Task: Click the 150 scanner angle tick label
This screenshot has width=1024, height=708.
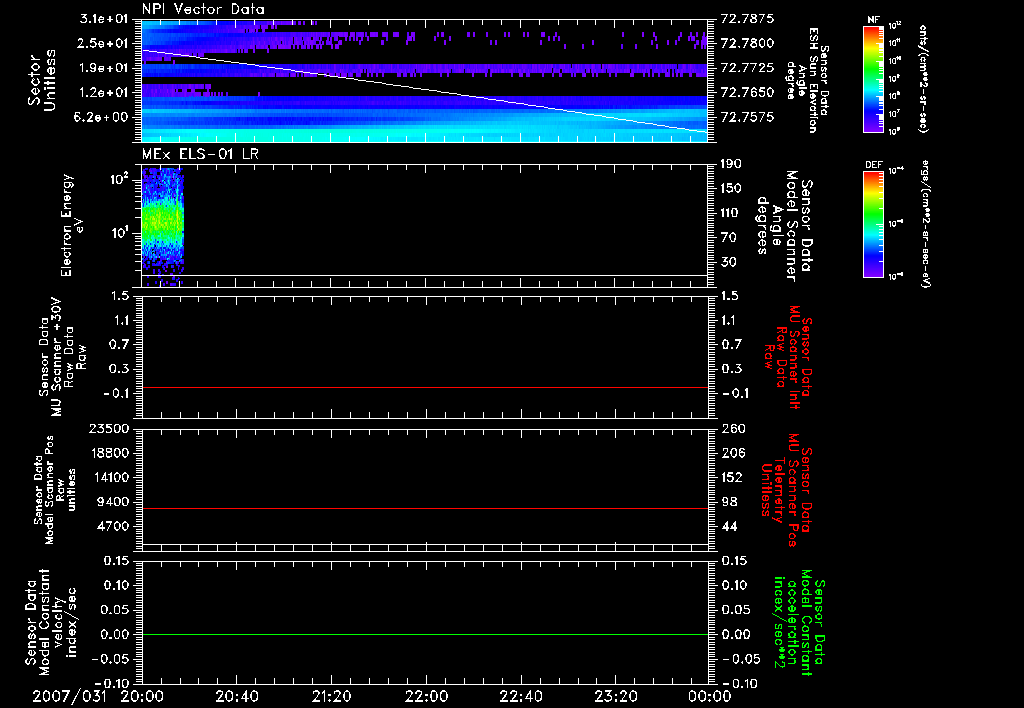Action: (x=732, y=189)
